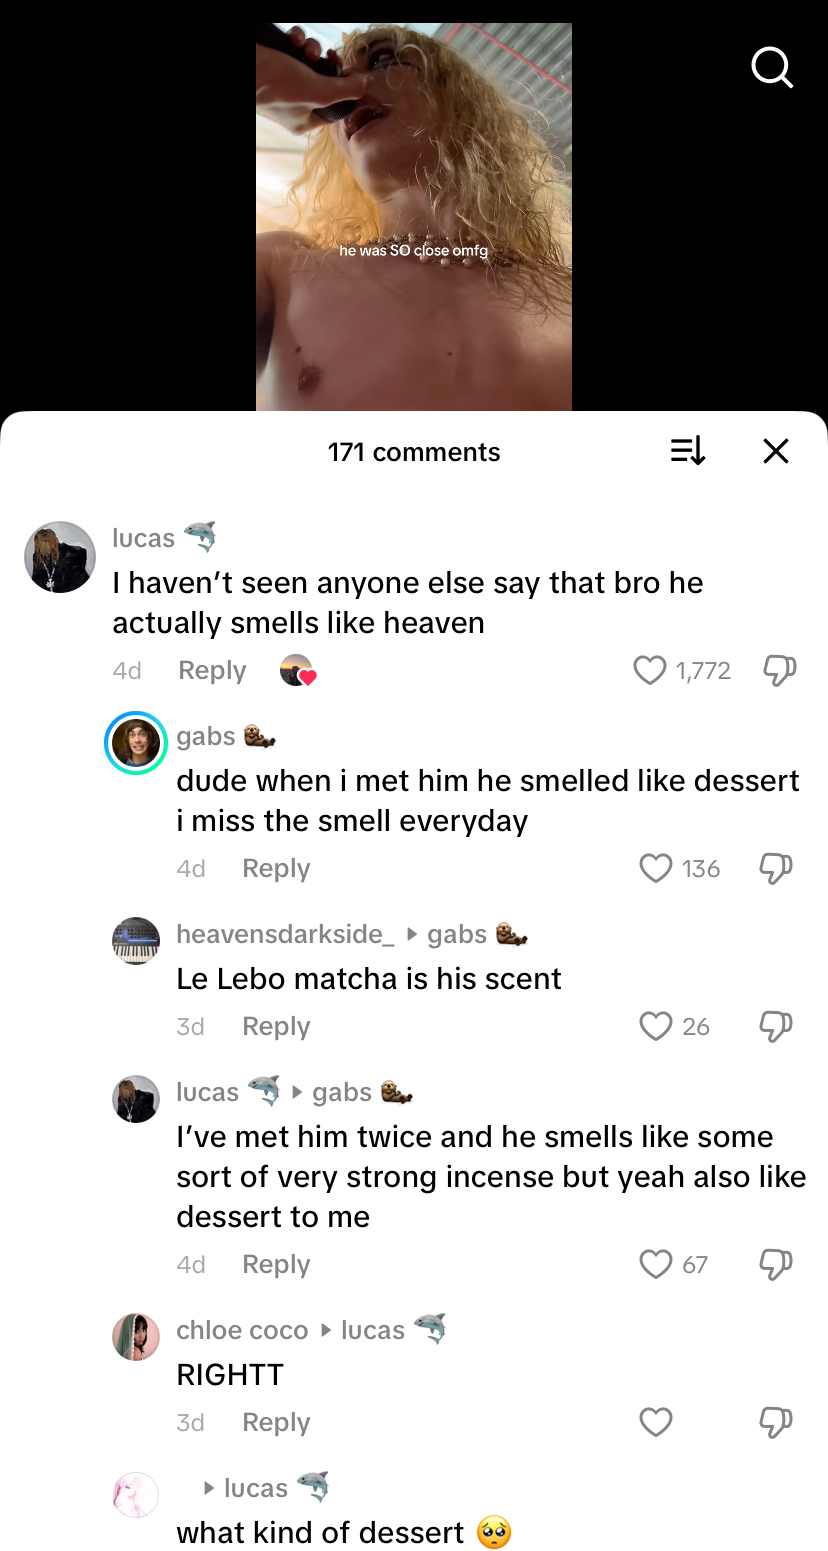
Task: Like chloe coco's RIGHTT comment
Action: 656,1422
